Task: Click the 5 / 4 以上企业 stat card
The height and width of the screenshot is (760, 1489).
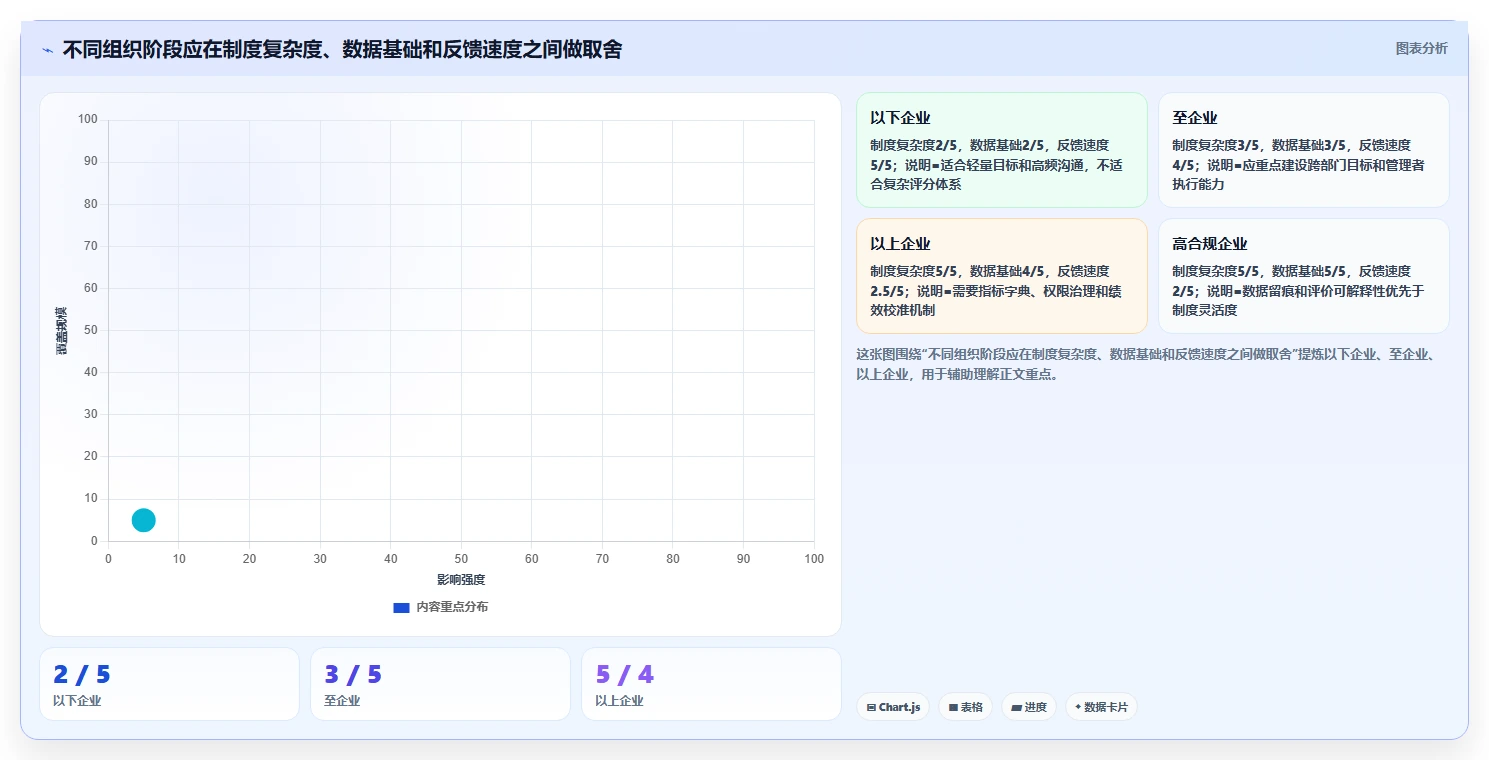Action: coord(711,684)
